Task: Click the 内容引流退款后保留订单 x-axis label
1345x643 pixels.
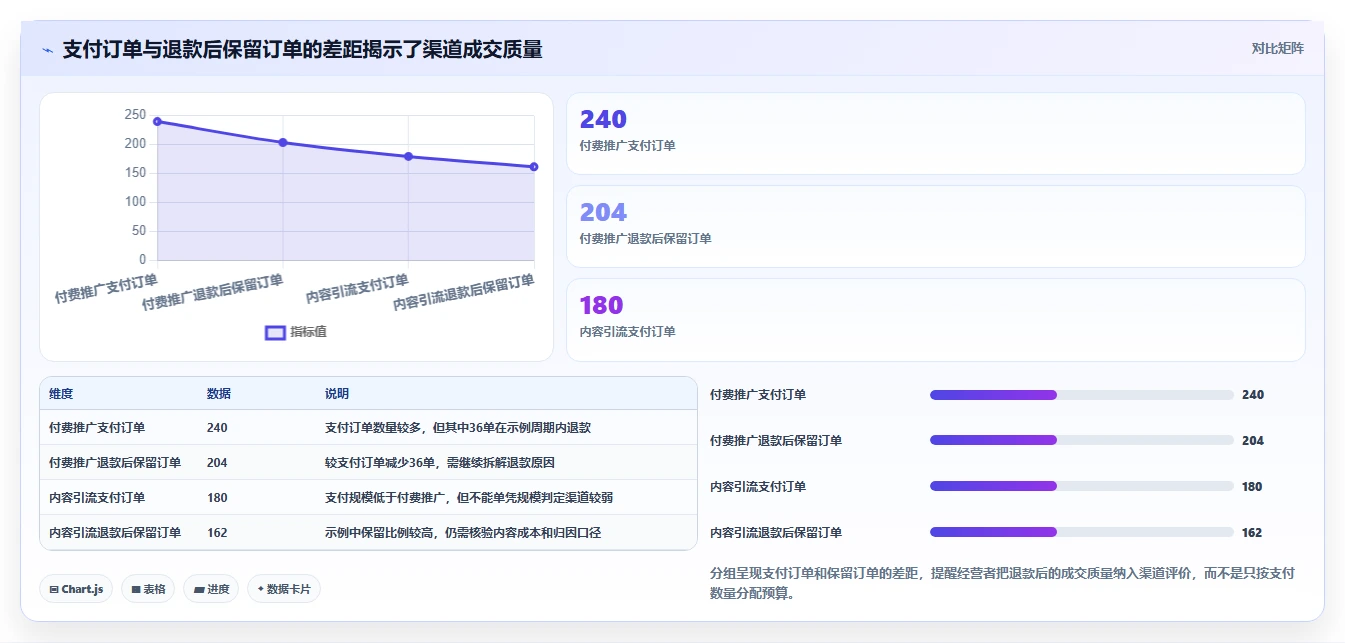Action: [463, 292]
